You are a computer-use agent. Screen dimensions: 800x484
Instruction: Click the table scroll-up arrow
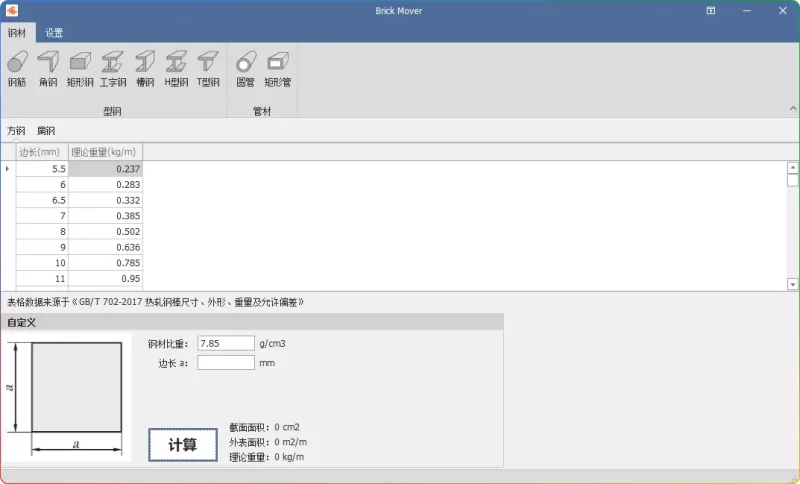coord(792,168)
